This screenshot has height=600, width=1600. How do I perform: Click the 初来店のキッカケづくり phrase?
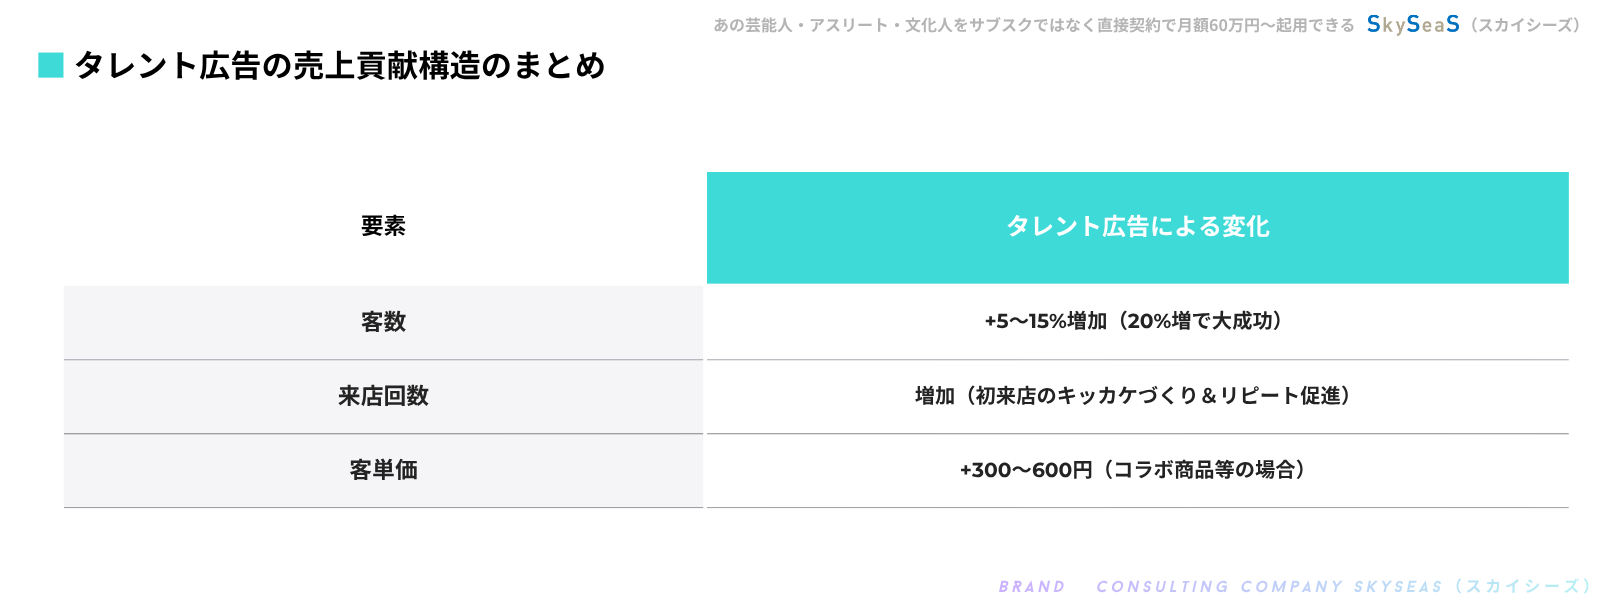pyautogui.click(x=1085, y=396)
